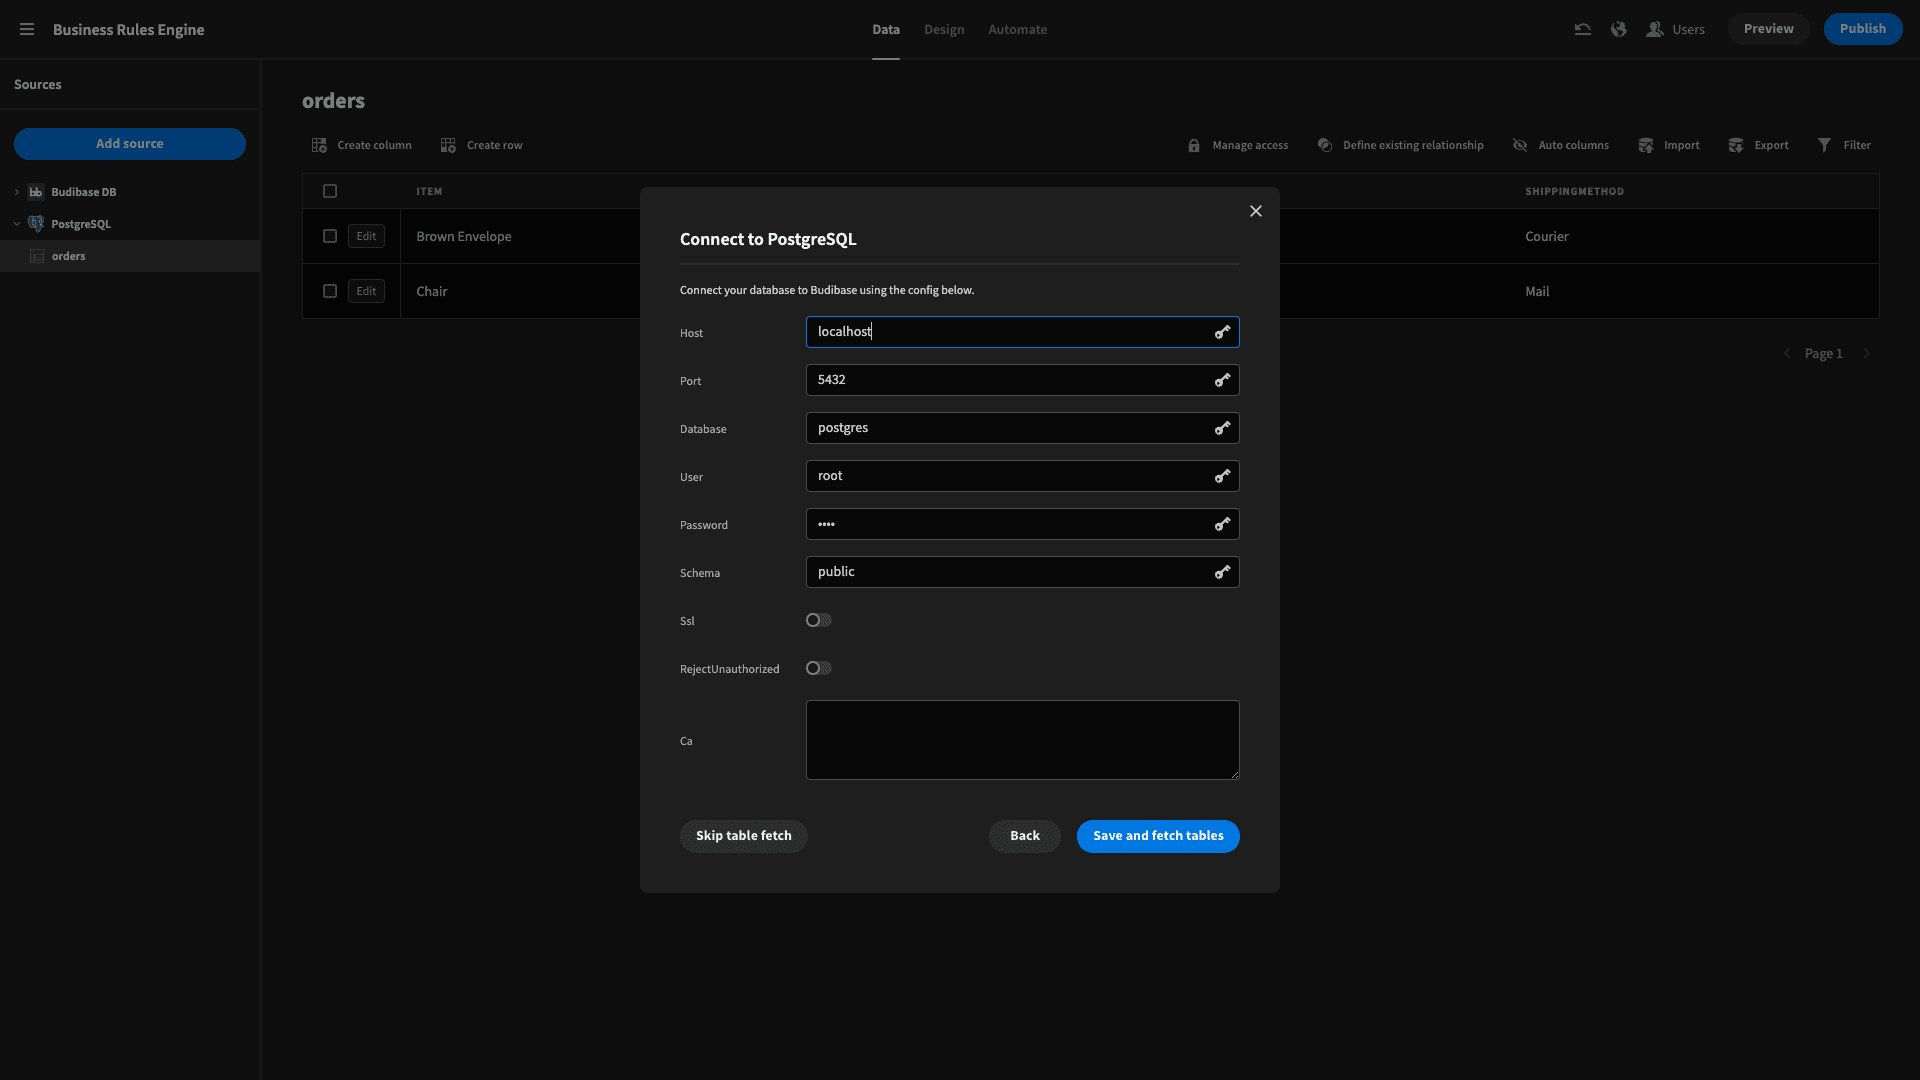Expand the Budibase DB tree node
The width and height of the screenshot is (1920, 1080).
pos(17,192)
